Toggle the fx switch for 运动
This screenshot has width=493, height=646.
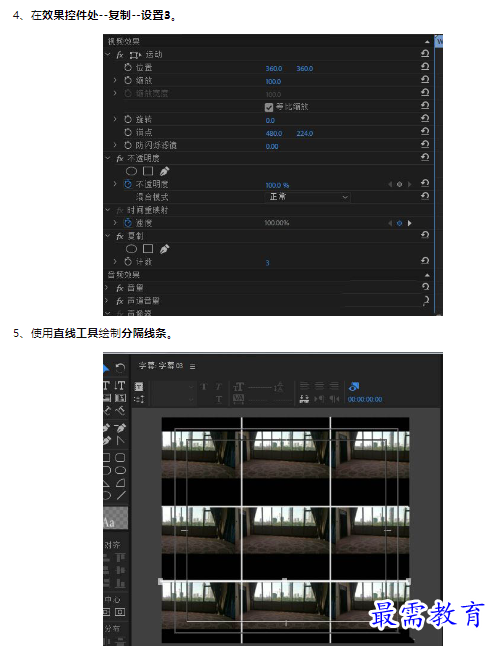[x=120, y=54]
